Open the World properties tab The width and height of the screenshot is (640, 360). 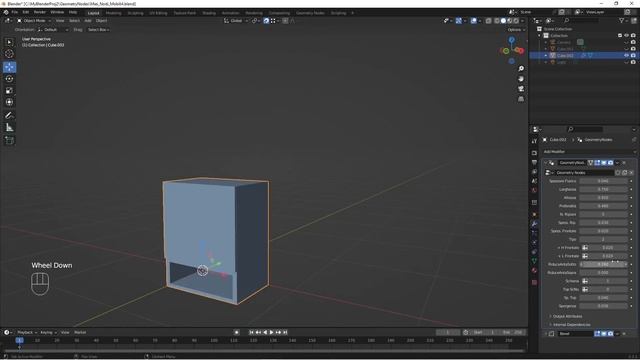coord(534,190)
